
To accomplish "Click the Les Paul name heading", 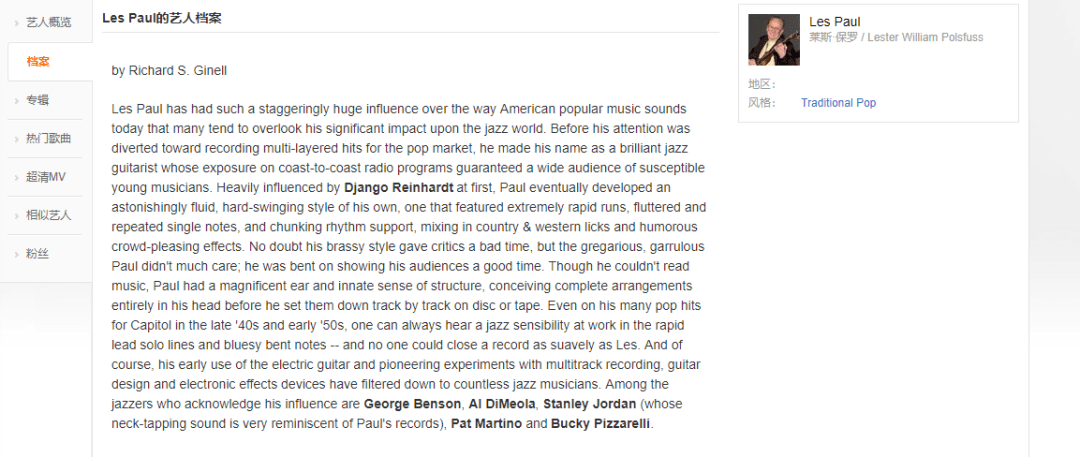I will point(835,22).
